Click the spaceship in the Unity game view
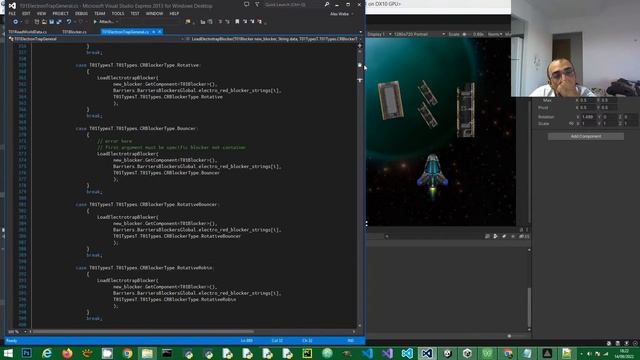Viewport: 640px width, 360px height. pos(433,176)
